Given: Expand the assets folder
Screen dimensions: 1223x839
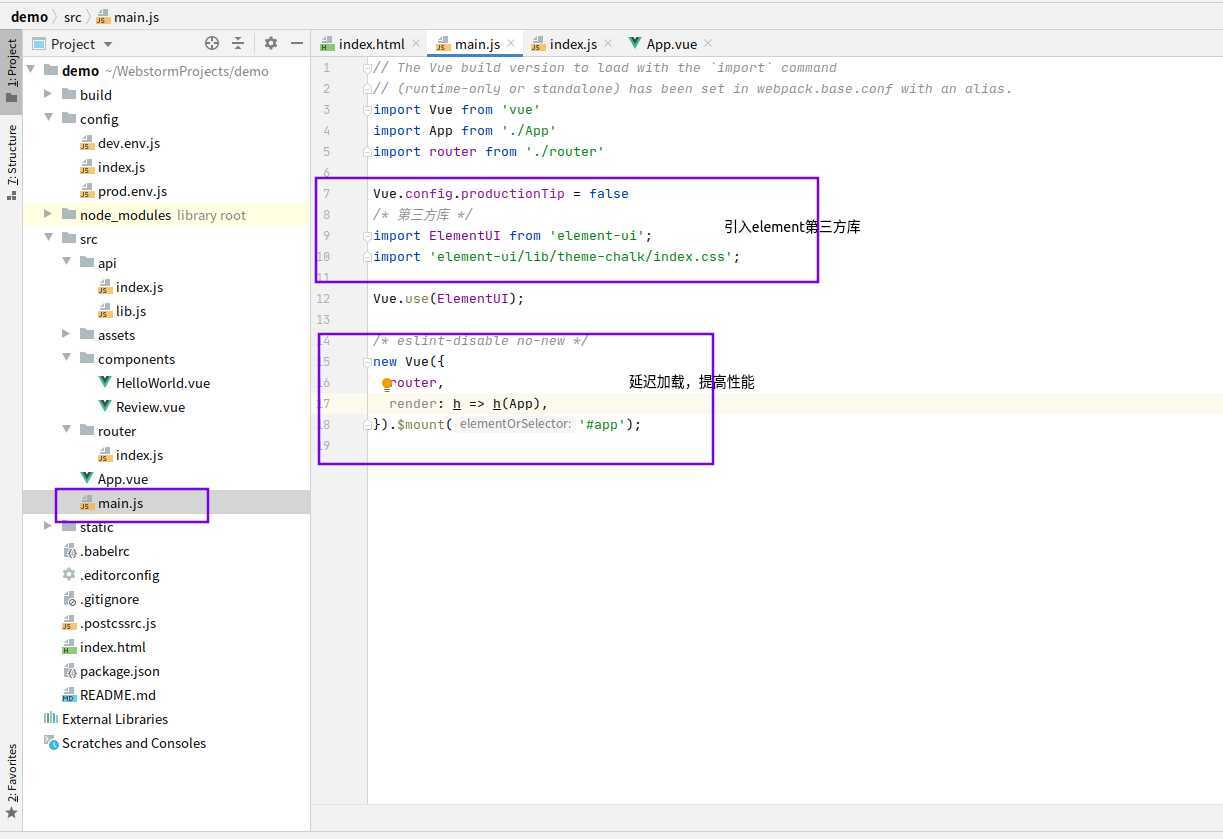Looking at the screenshot, I should pos(66,335).
